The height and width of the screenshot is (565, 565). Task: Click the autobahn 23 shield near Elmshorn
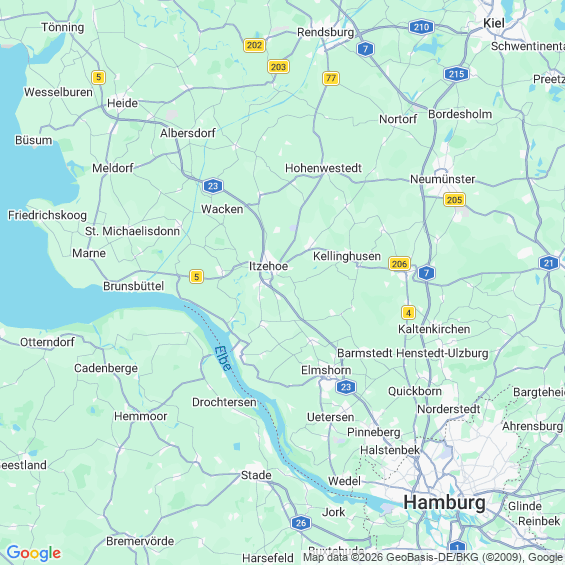pos(346,387)
